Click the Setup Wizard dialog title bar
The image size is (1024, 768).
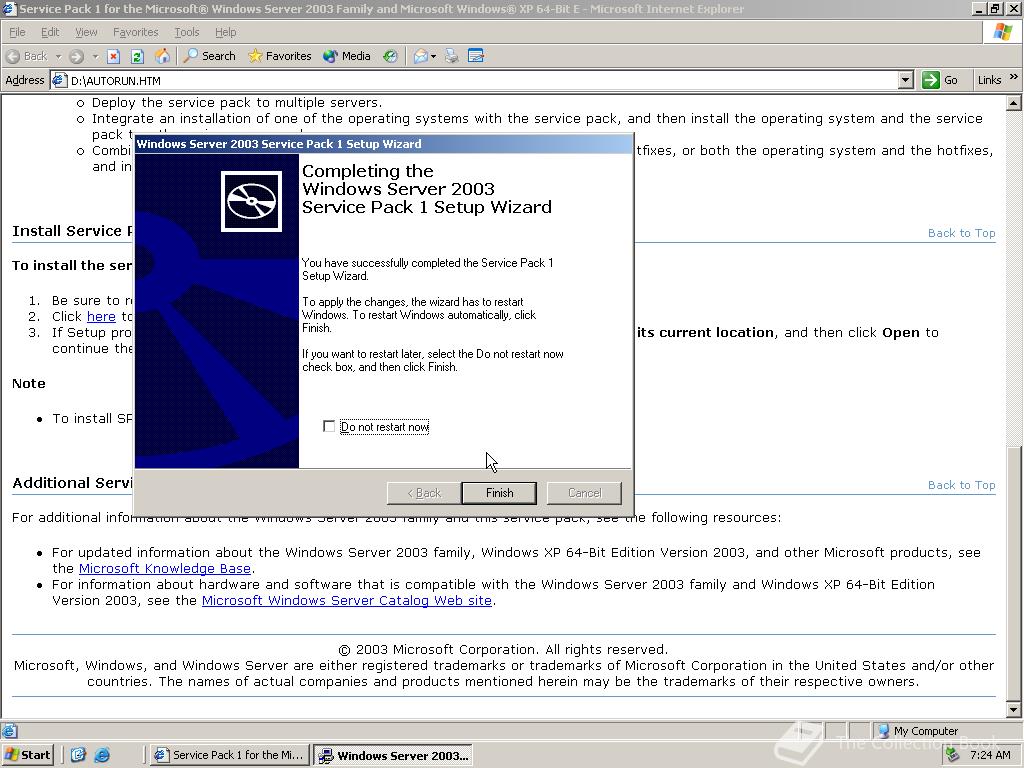(x=383, y=144)
